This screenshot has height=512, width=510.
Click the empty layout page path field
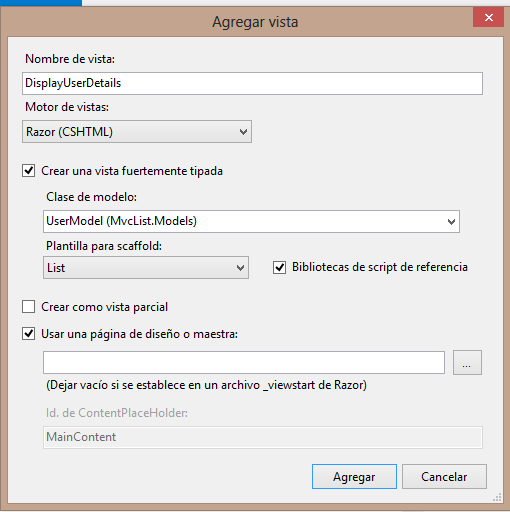[x=244, y=362]
